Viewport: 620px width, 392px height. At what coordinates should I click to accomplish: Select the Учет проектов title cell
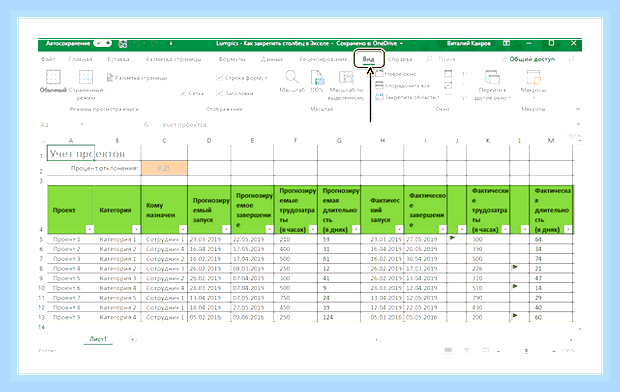point(70,153)
